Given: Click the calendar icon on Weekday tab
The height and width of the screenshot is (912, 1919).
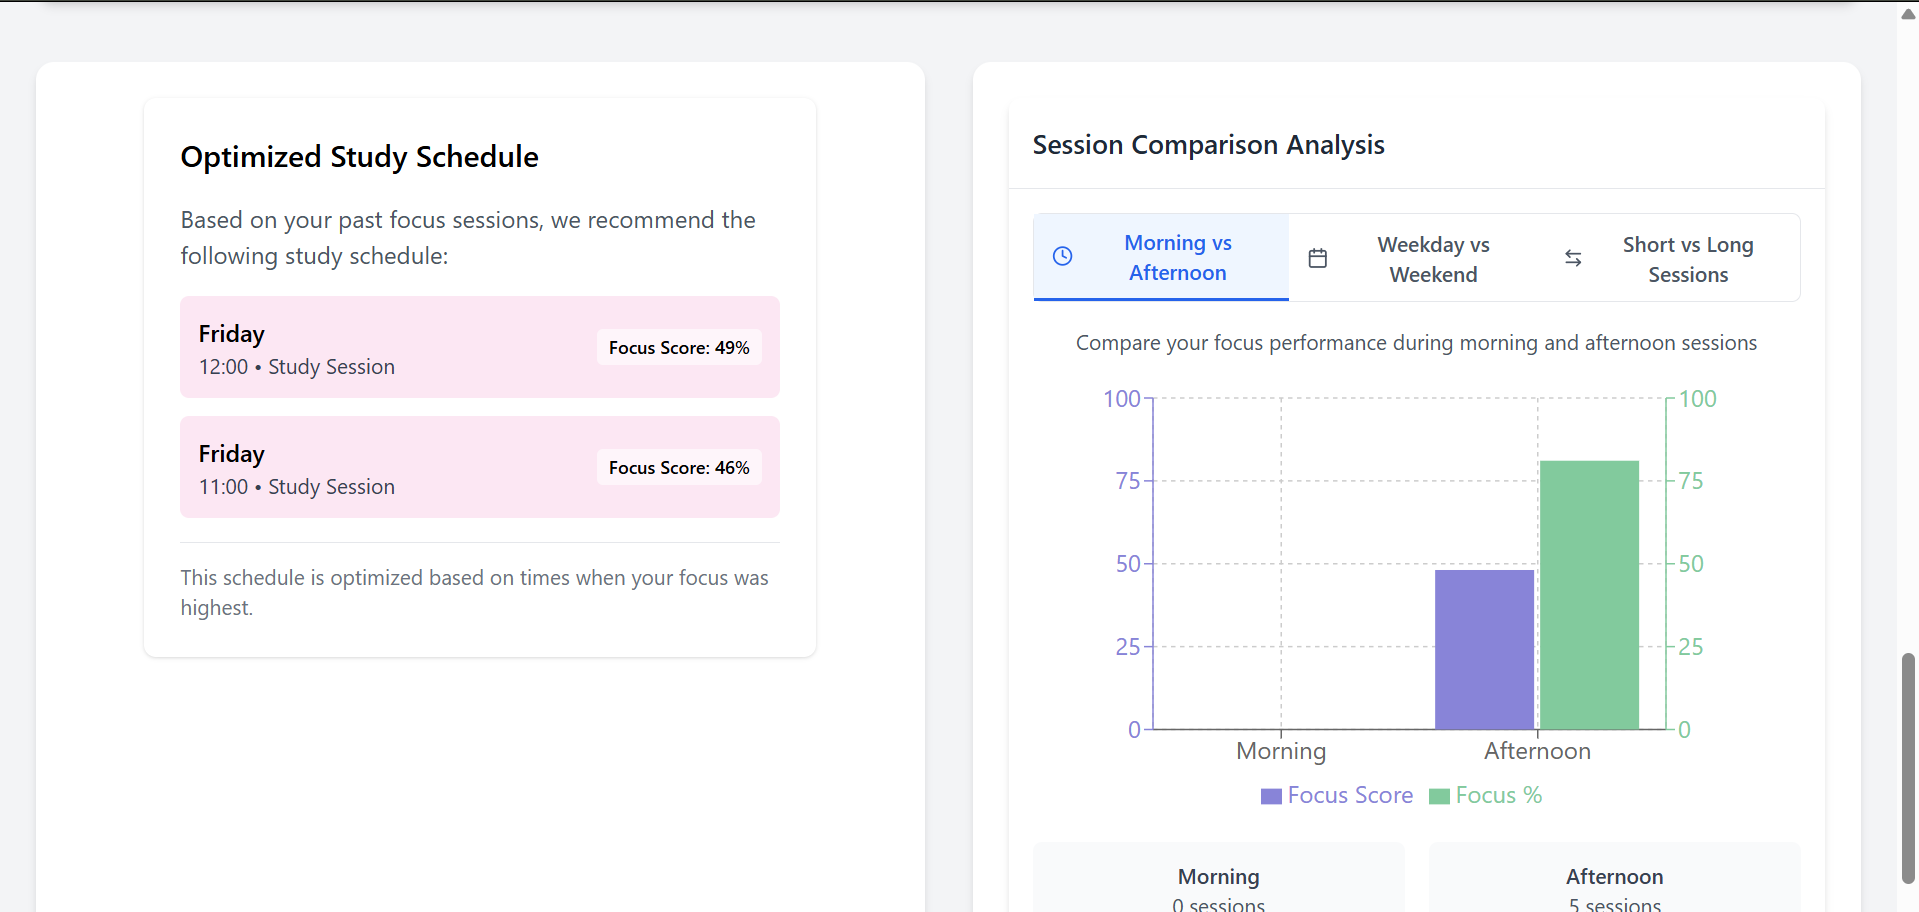Looking at the screenshot, I should [1318, 259].
